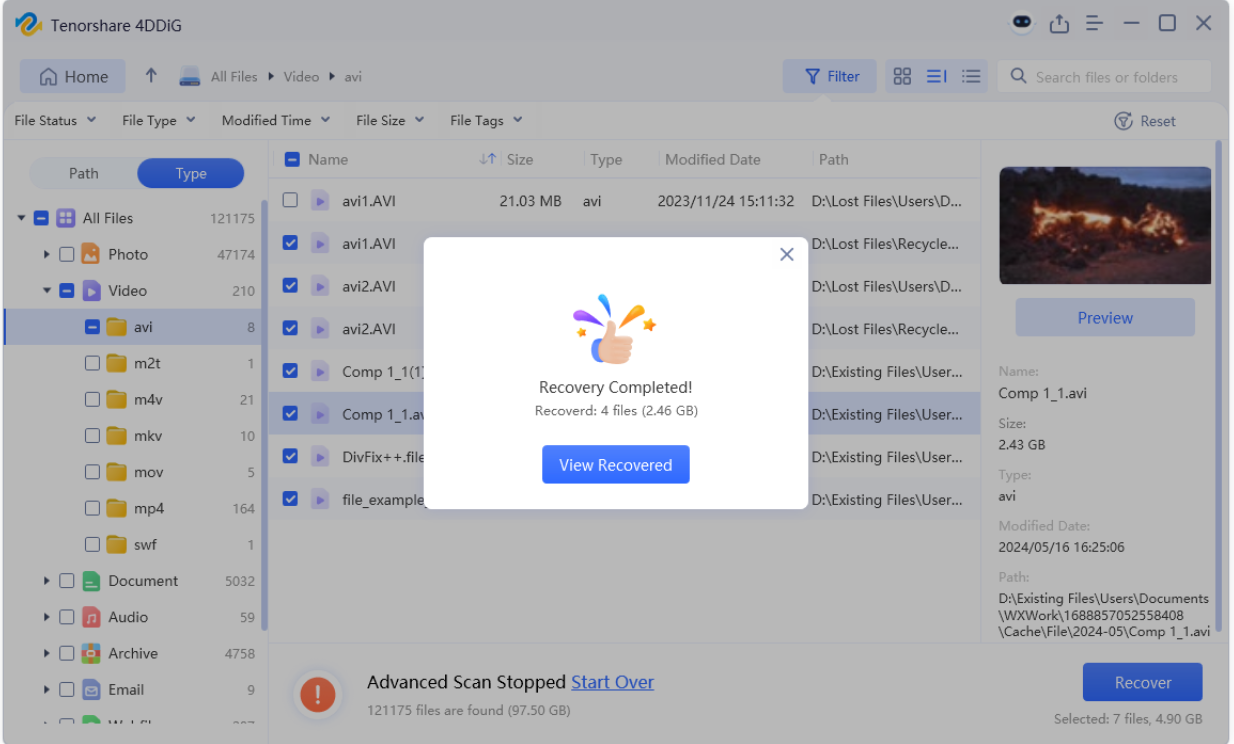Open the menu icon in title bar
The image size is (1234, 744).
[1095, 24]
